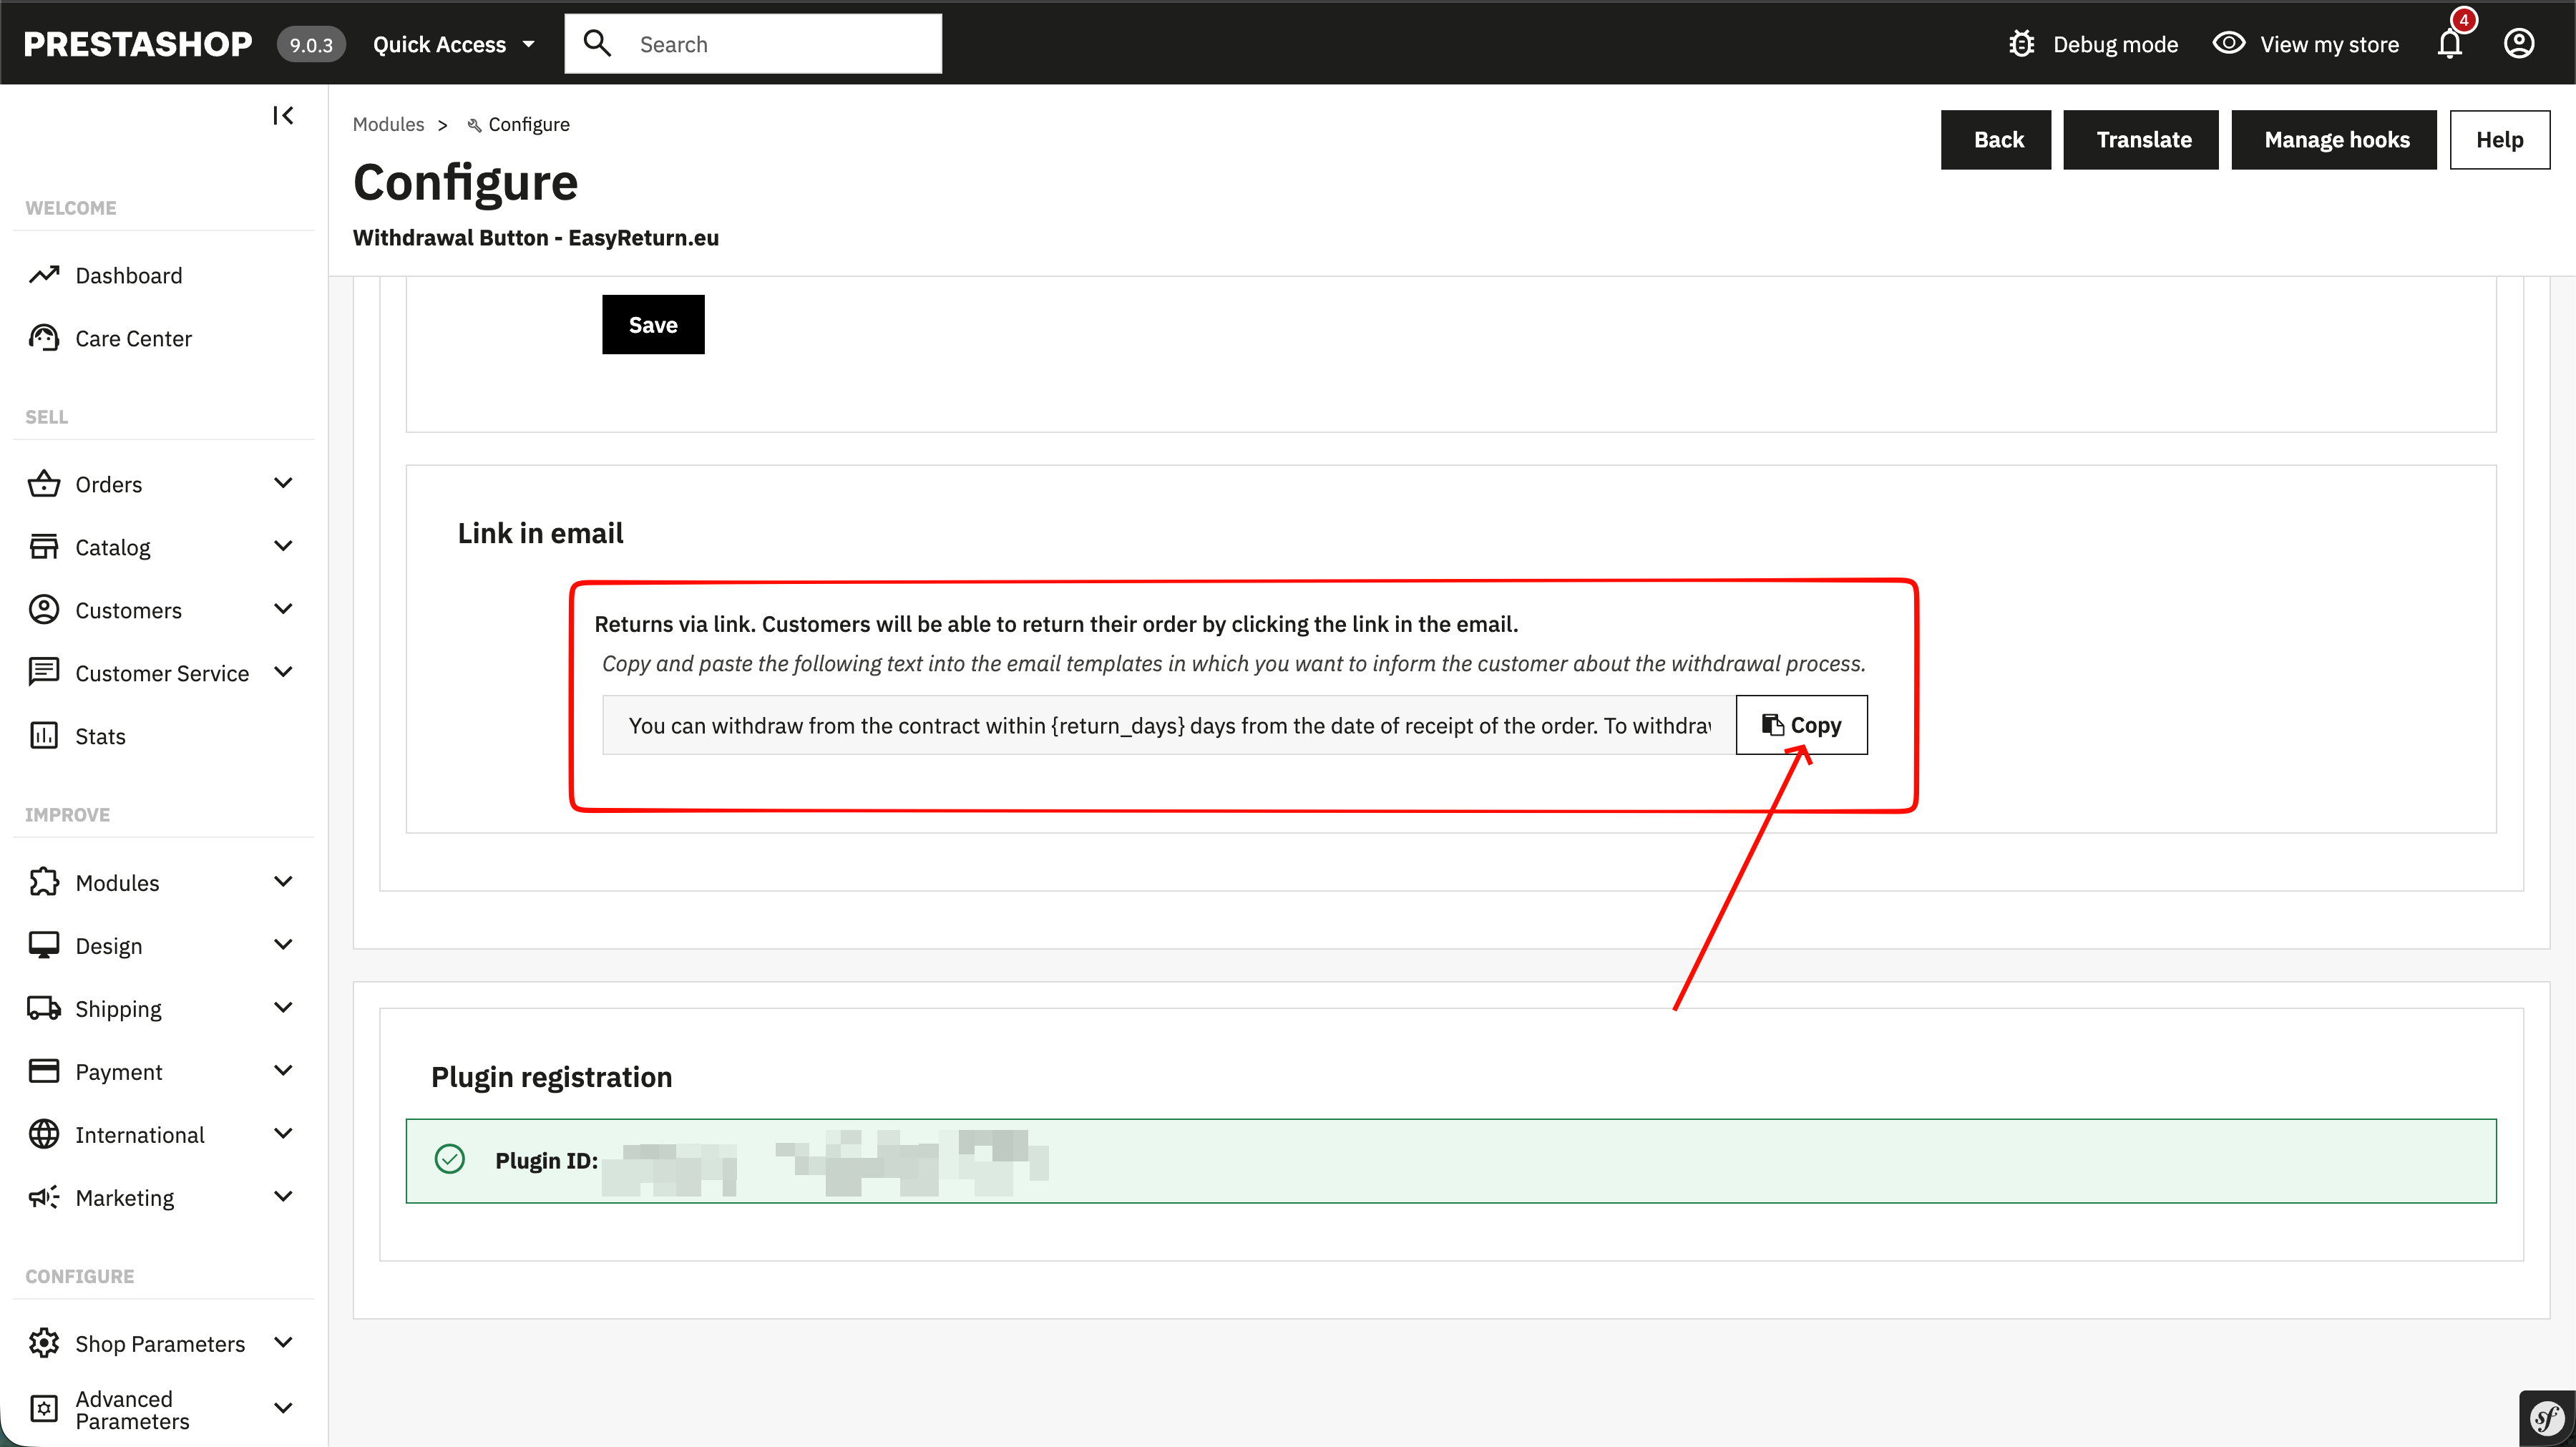The width and height of the screenshot is (2576, 1447).
Task: Open the Symfony debug toolbar icon
Action: coord(2547,1418)
